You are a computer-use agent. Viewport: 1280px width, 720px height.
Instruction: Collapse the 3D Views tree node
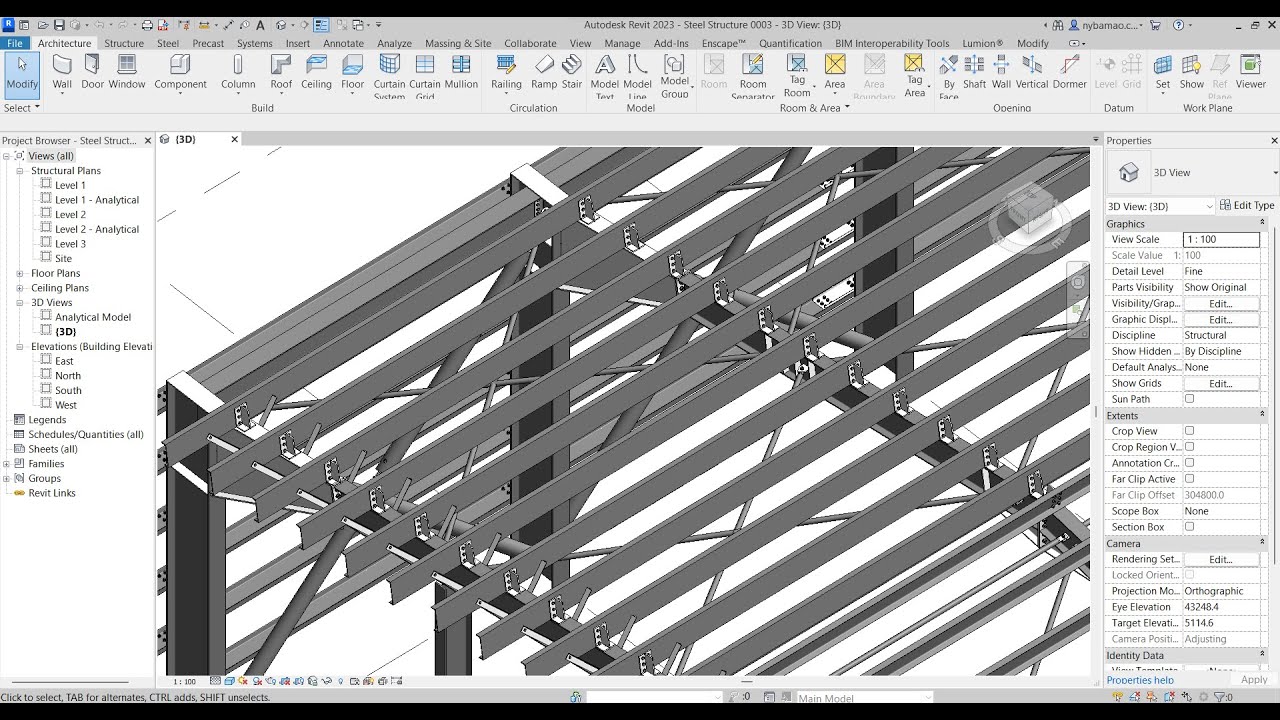click(x=19, y=303)
